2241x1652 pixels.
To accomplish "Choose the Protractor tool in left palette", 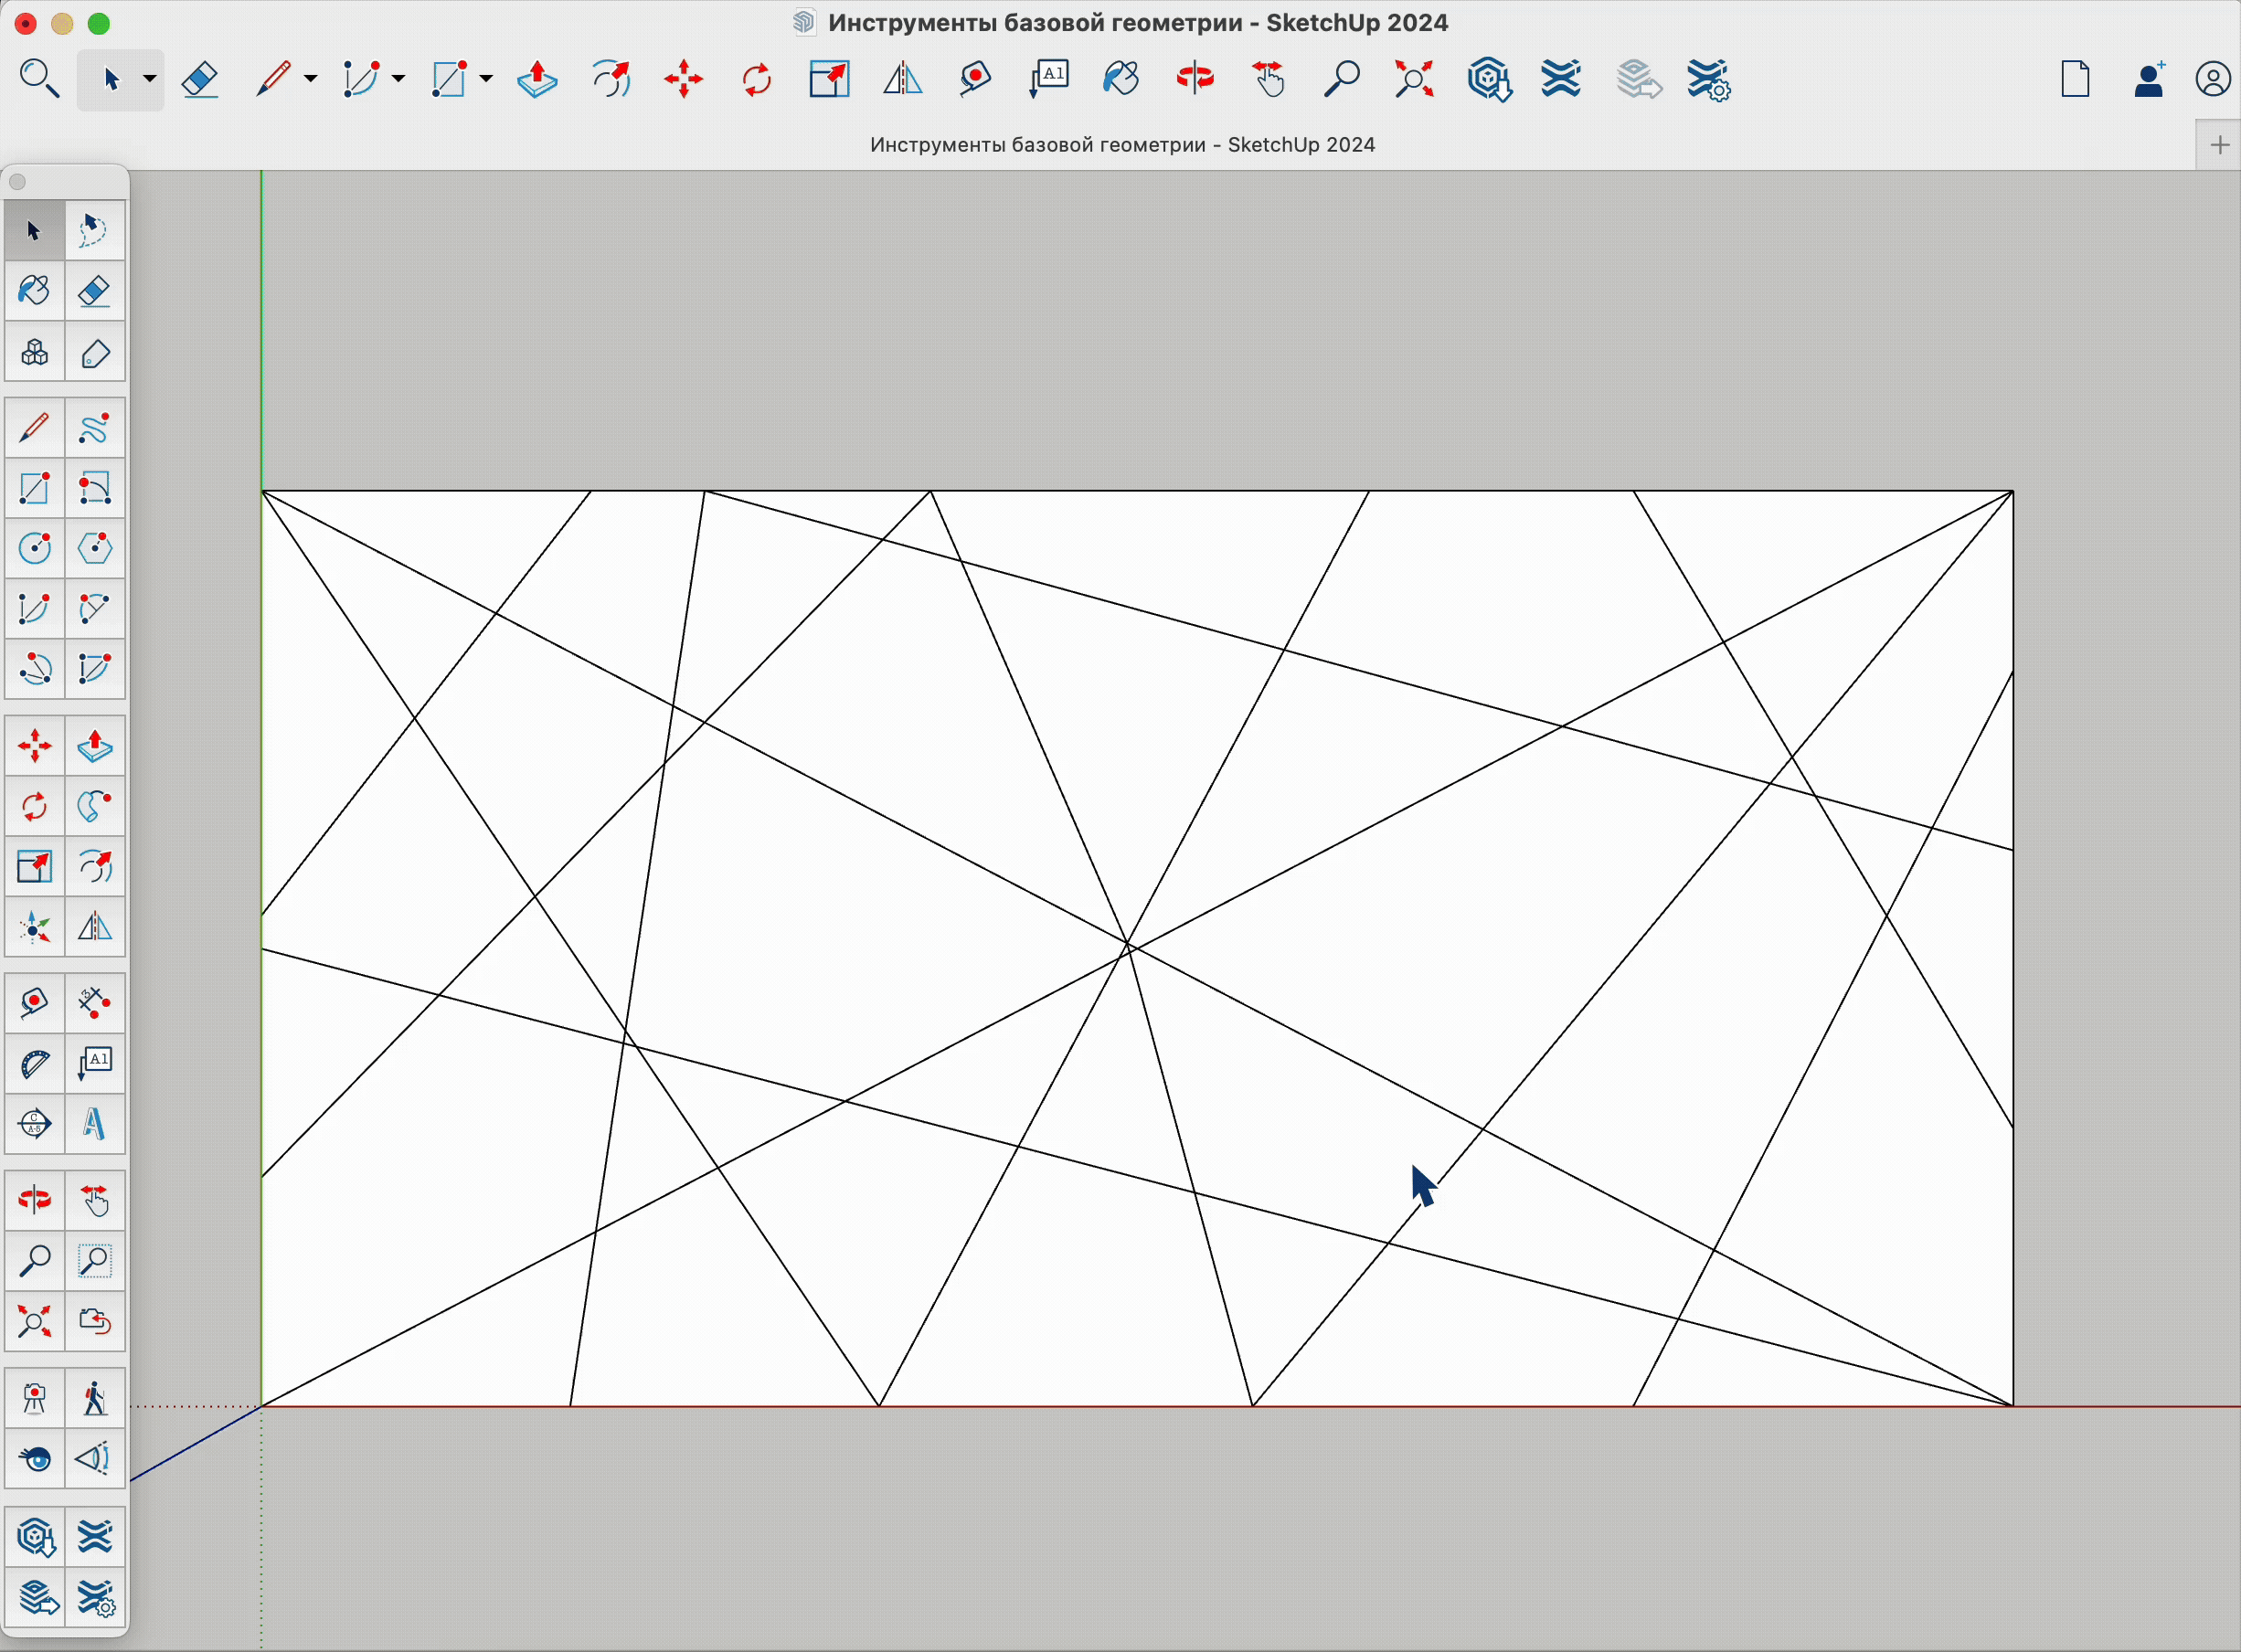I will point(34,1063).
